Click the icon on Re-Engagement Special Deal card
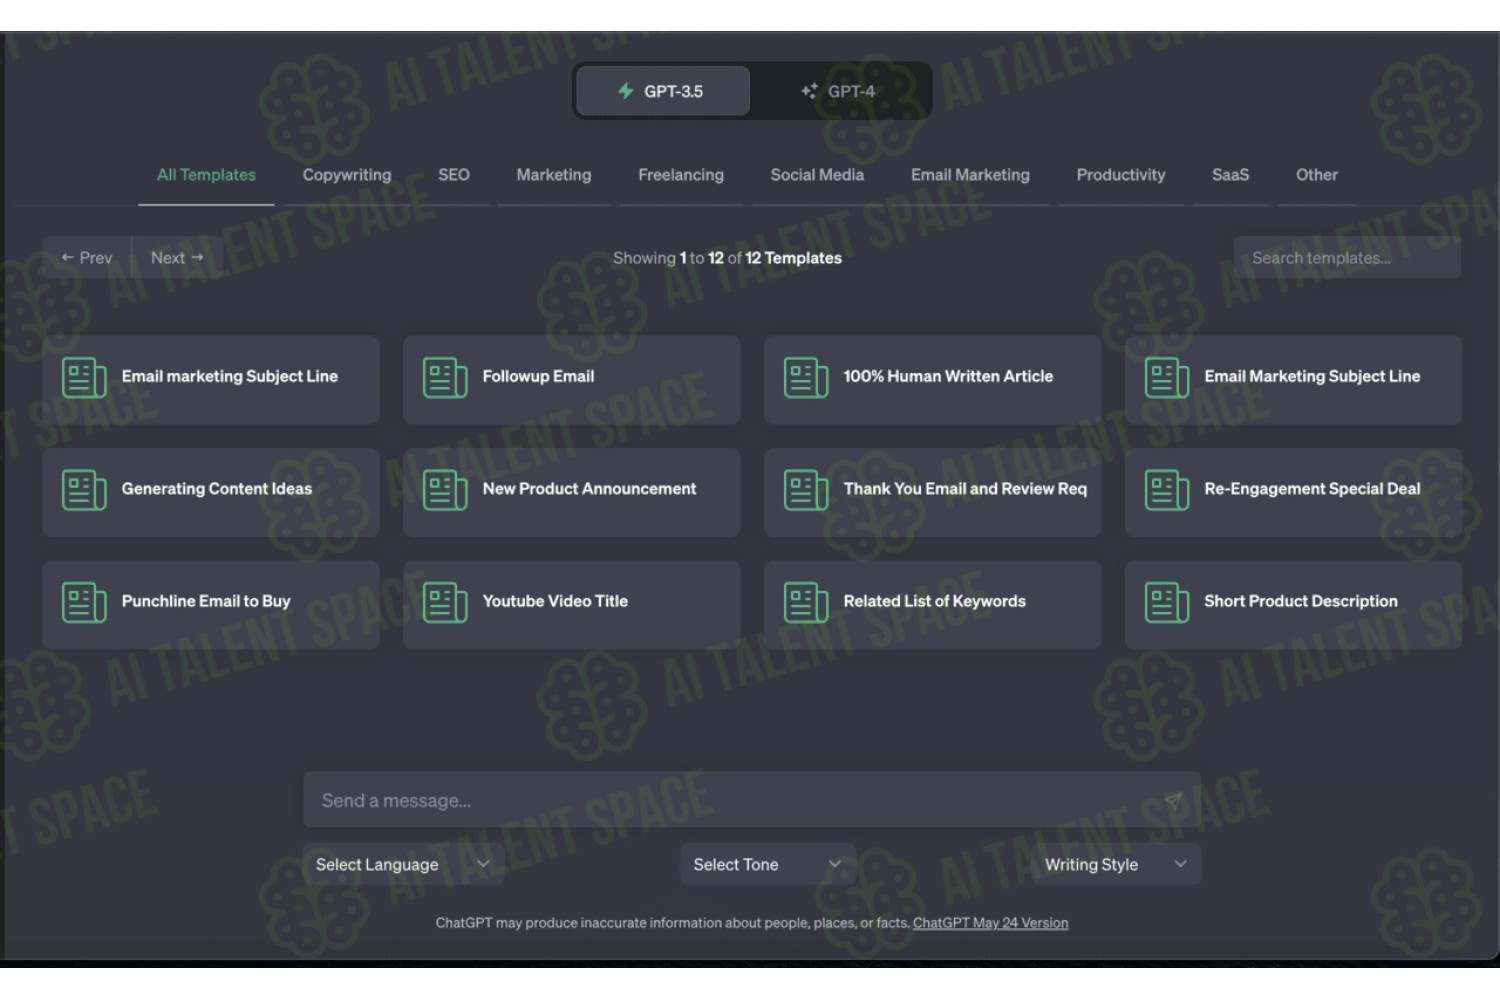The width and height of the screenshot is (1500, 1000). [1167, 490]
